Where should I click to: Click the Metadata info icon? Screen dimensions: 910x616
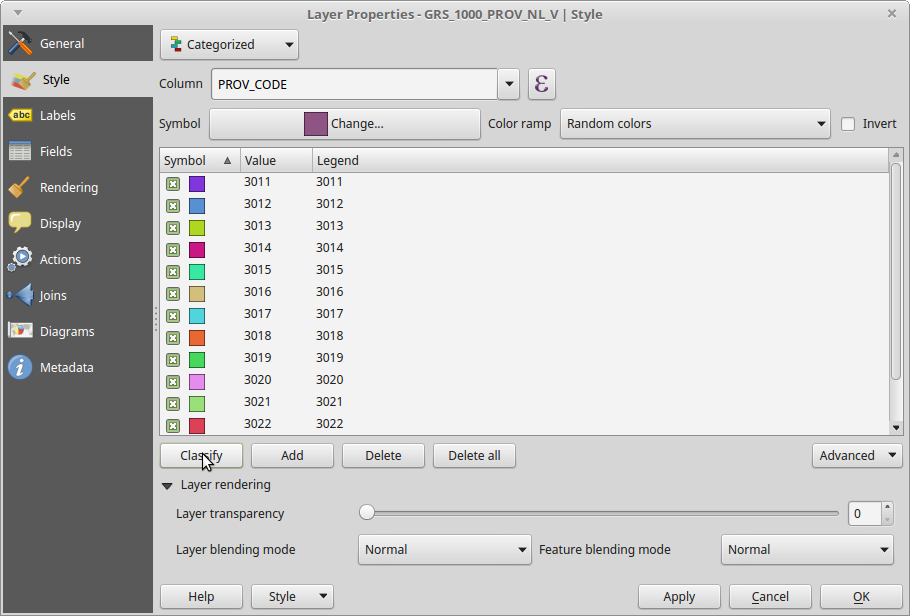pyautogui.click(x=20, y=368)
